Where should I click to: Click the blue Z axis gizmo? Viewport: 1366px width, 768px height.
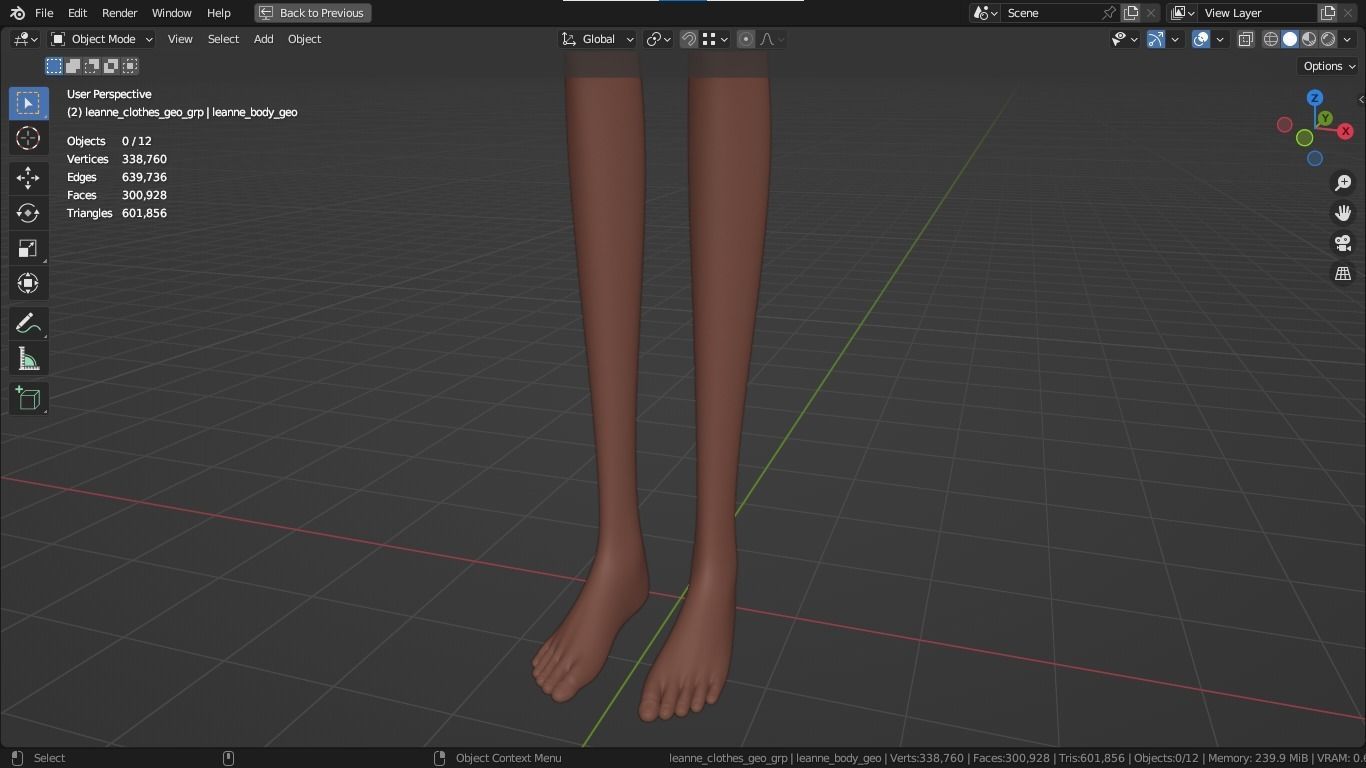1315,98
